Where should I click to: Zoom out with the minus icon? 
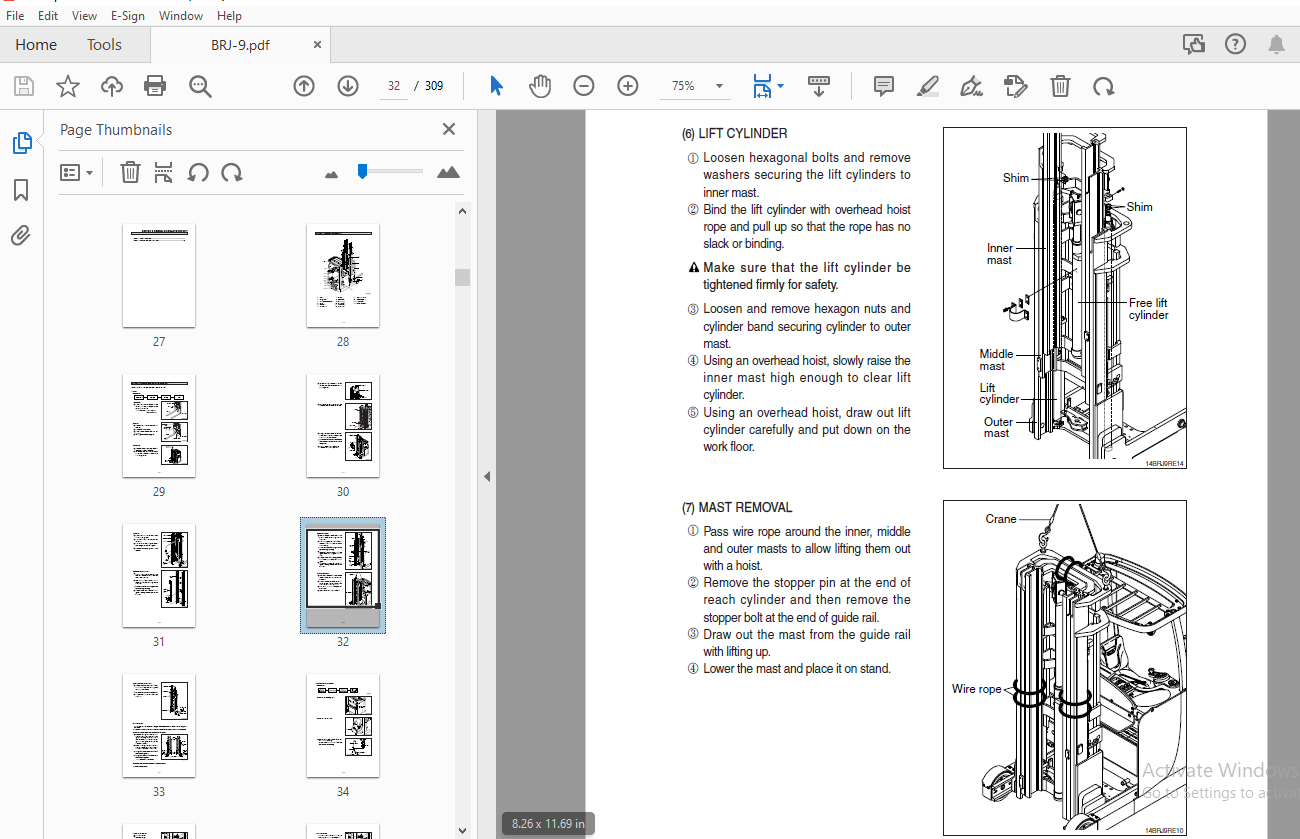pyautogui.click(x=584, y=86)
